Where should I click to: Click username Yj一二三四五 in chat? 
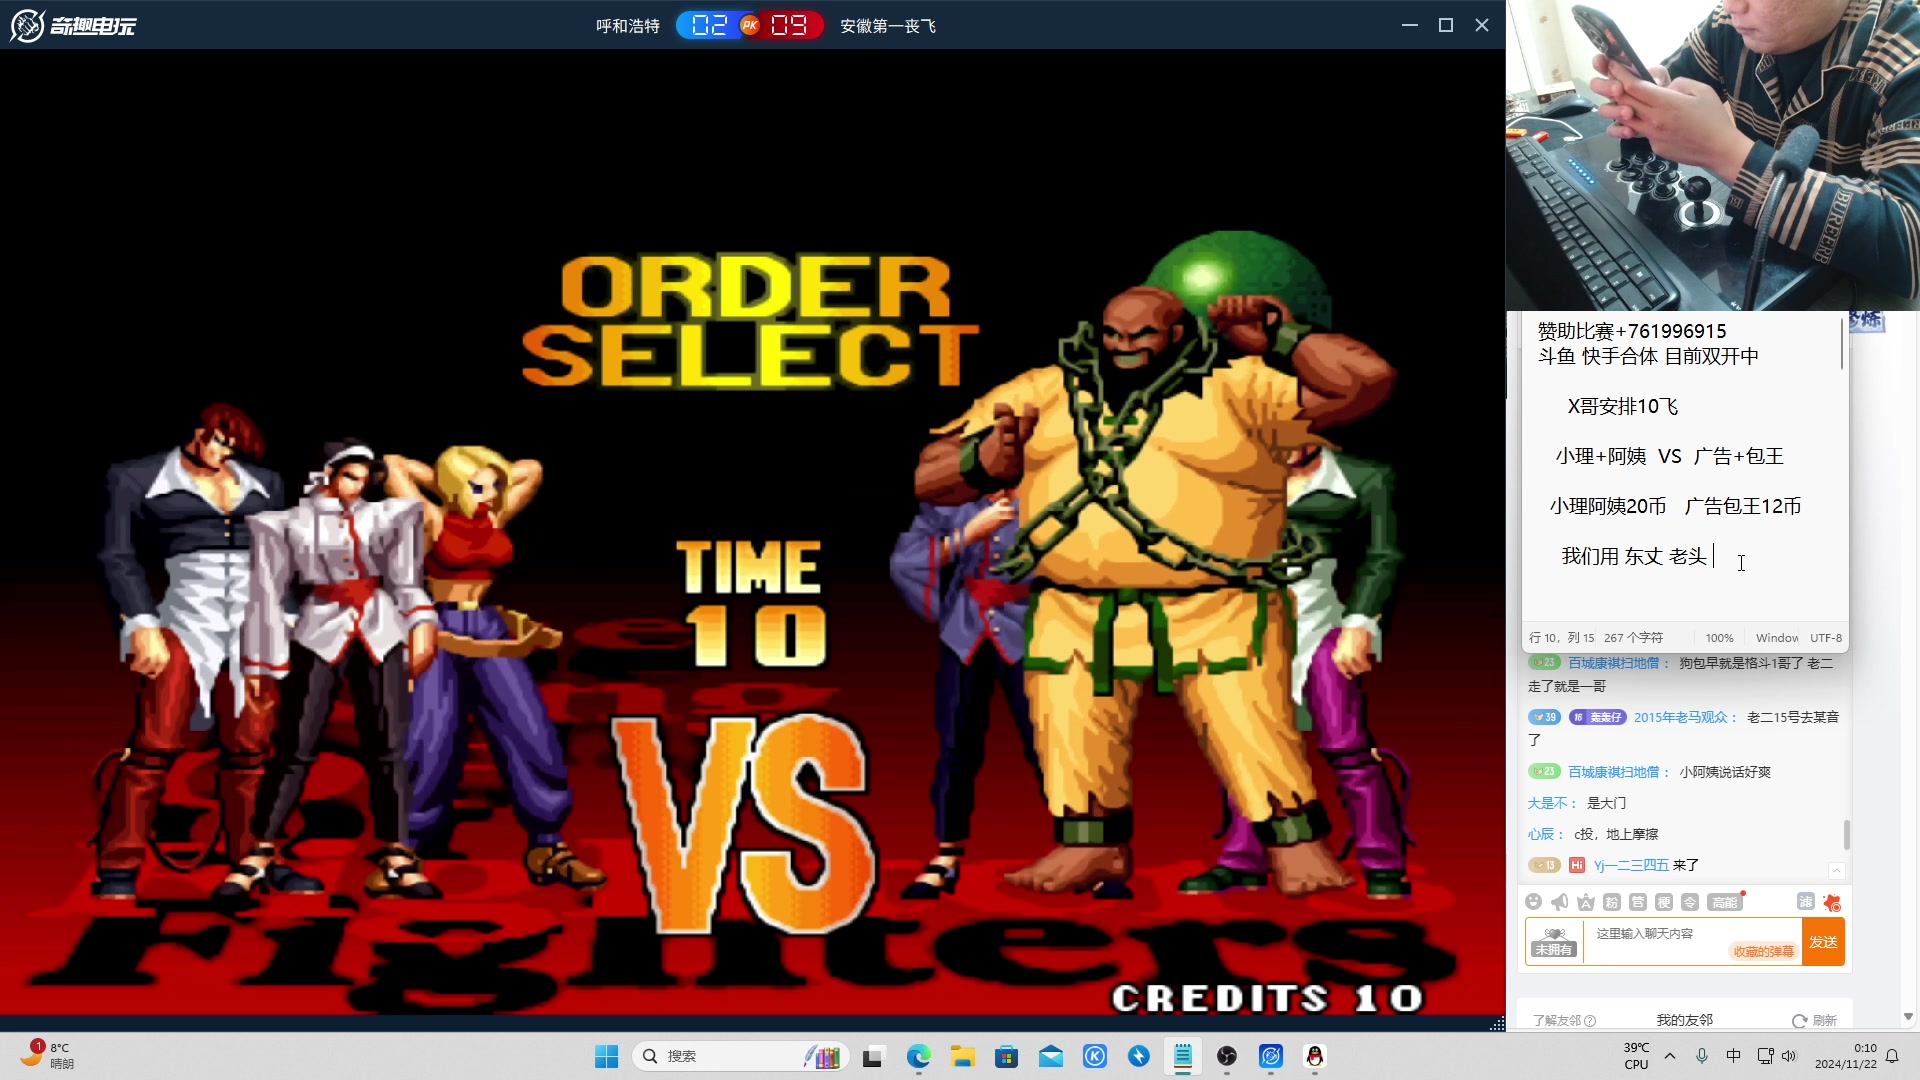tap(1631, 865)
